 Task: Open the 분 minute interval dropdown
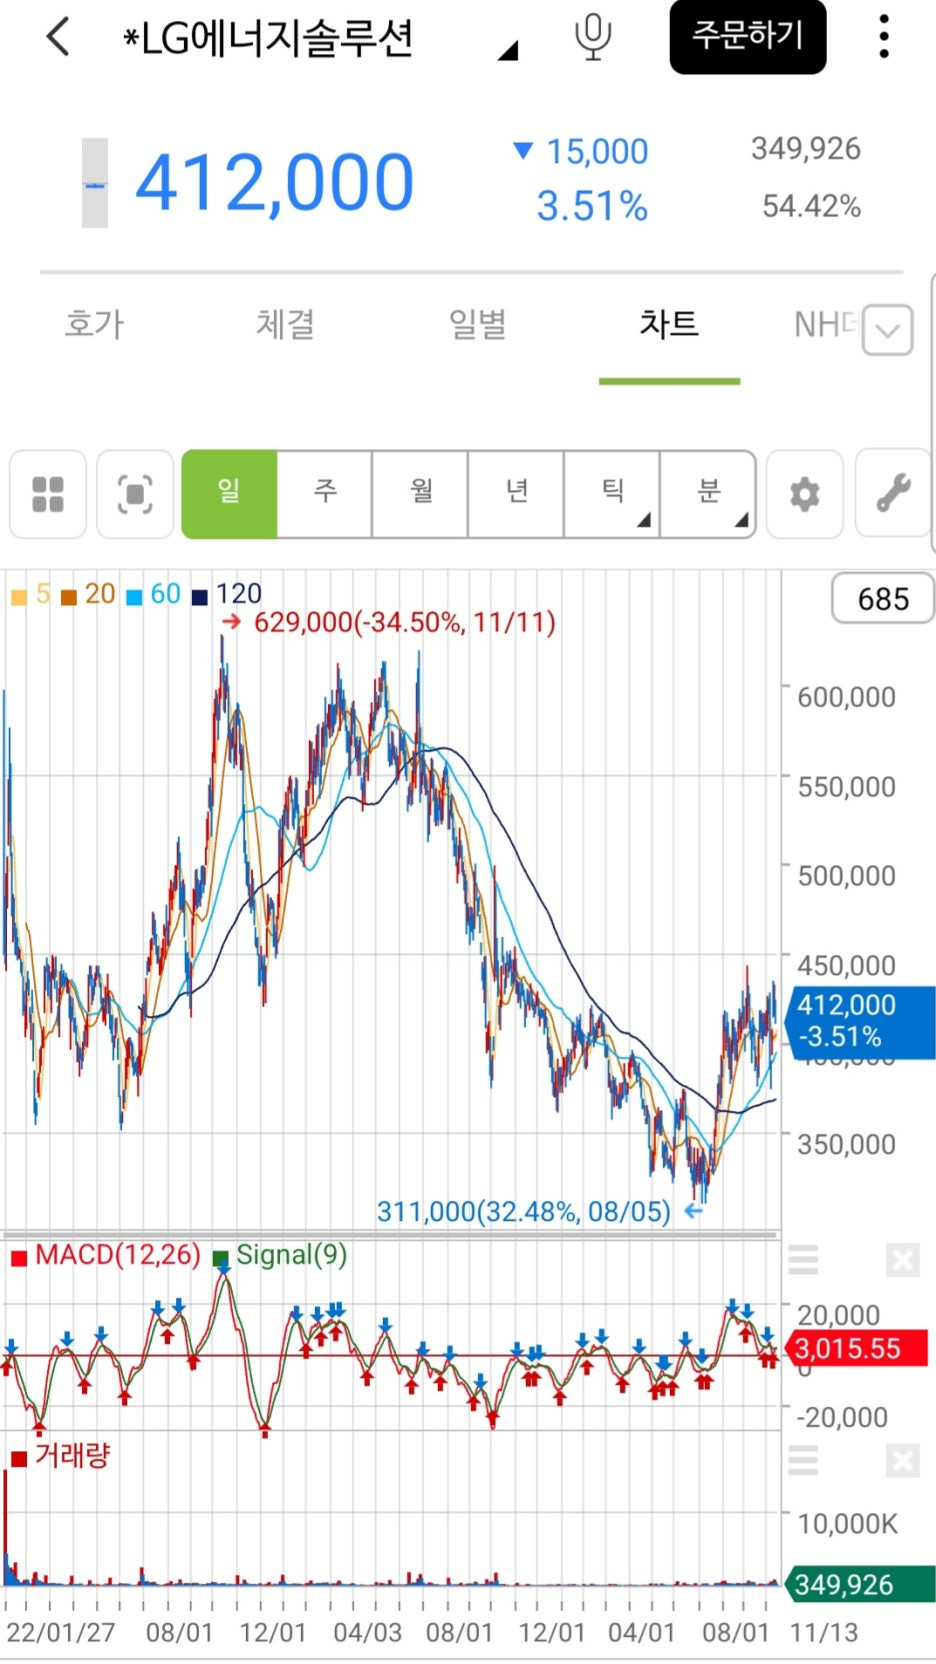708,494
